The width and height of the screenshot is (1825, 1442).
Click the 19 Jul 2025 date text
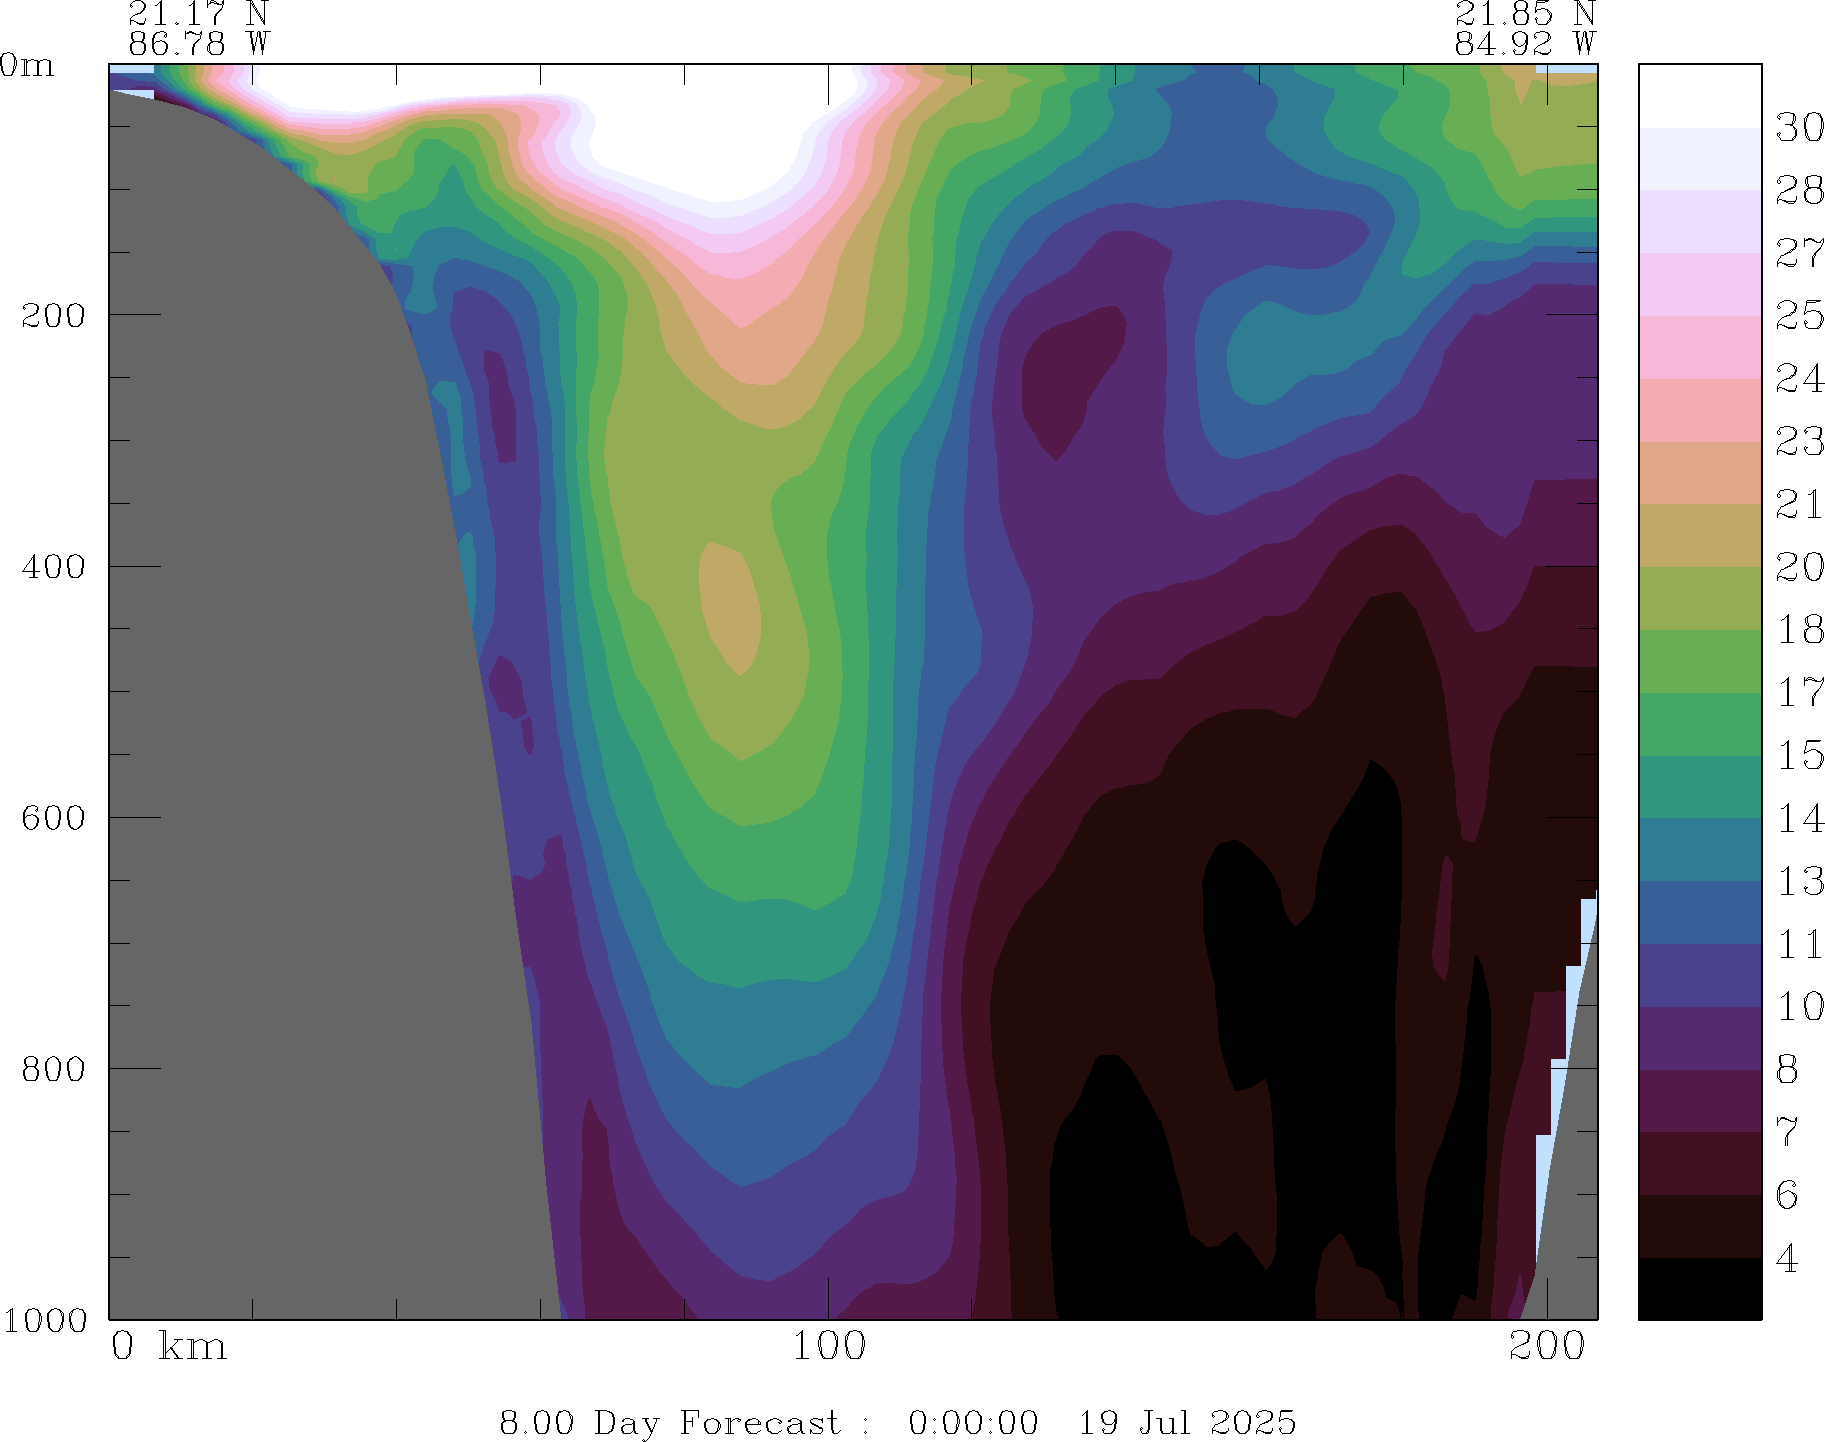1186,1422
